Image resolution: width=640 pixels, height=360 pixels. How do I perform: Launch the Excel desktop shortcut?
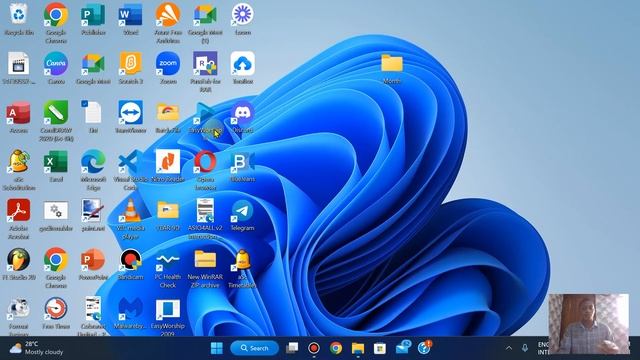pyautogui.click(x=56, y=167)
